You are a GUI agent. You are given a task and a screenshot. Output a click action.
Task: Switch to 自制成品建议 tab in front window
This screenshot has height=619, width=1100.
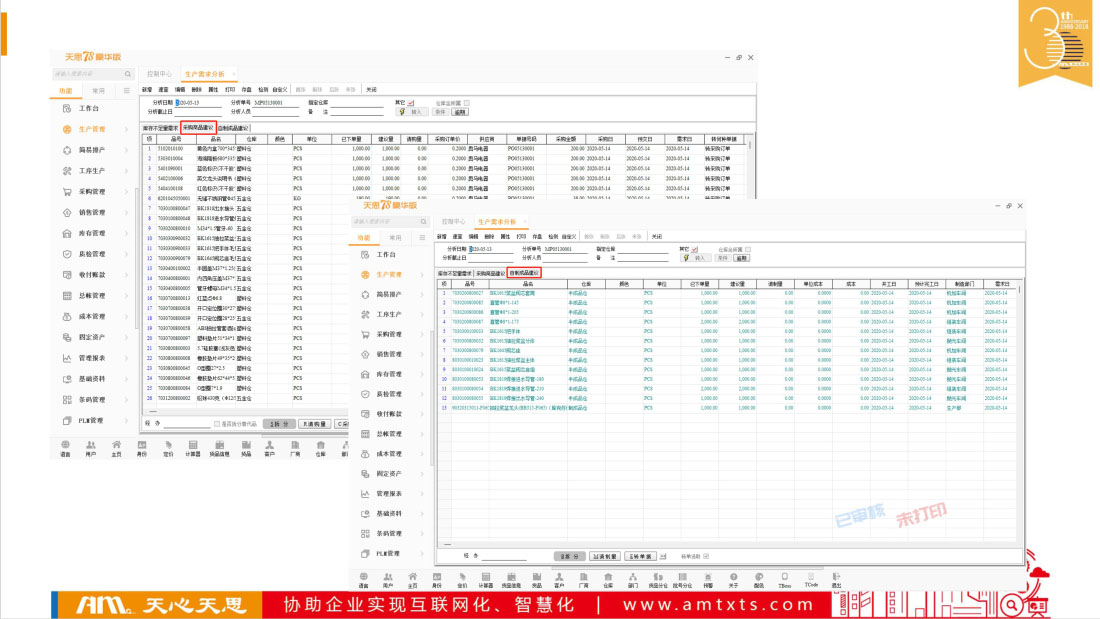click(x=523, y=272)
